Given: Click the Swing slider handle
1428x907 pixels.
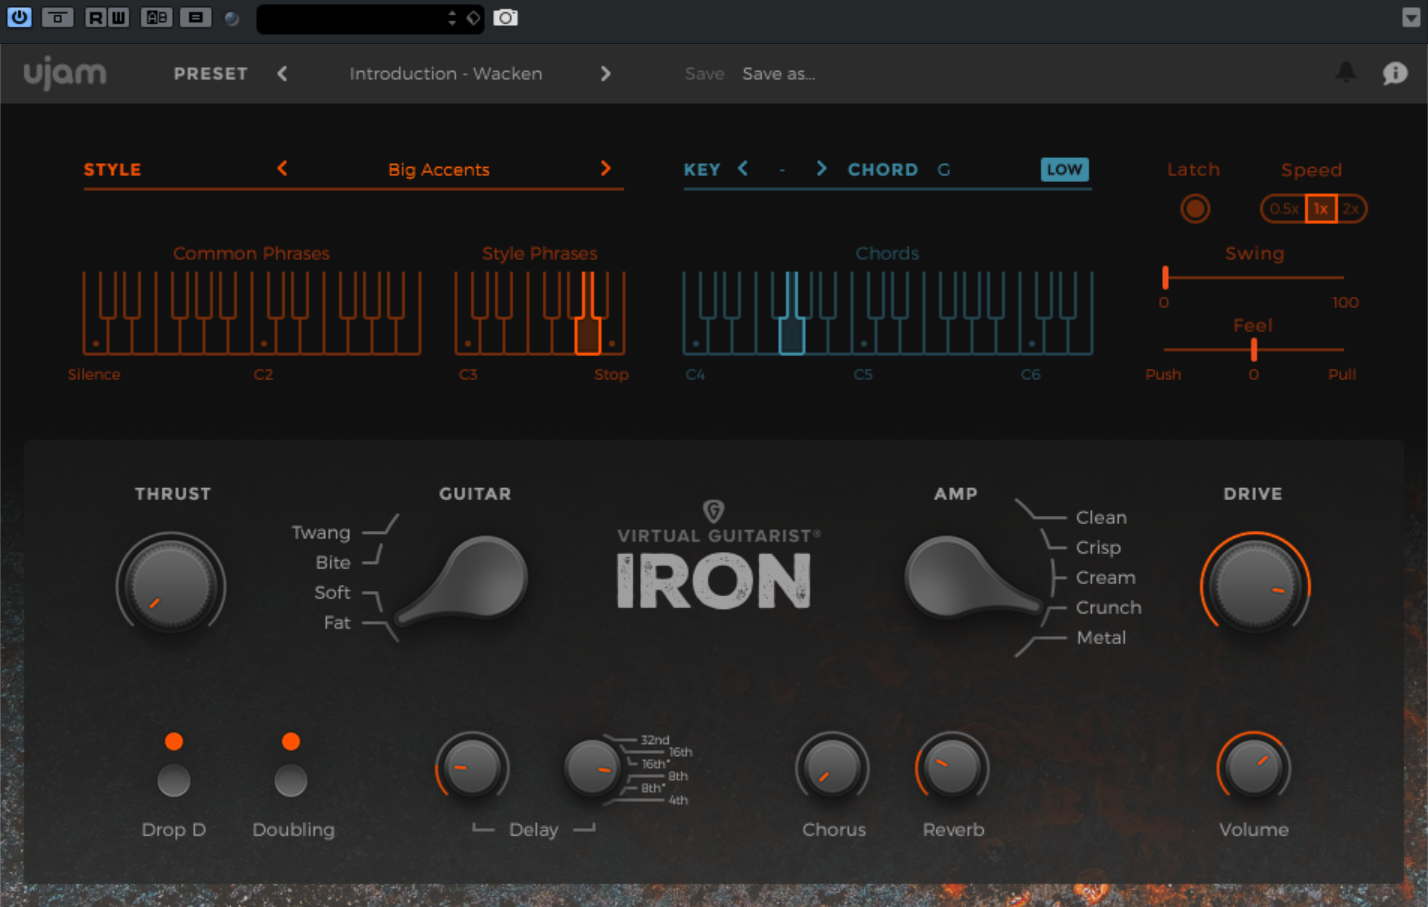Looking at the screenshot, I should (x=1165, y=277).
